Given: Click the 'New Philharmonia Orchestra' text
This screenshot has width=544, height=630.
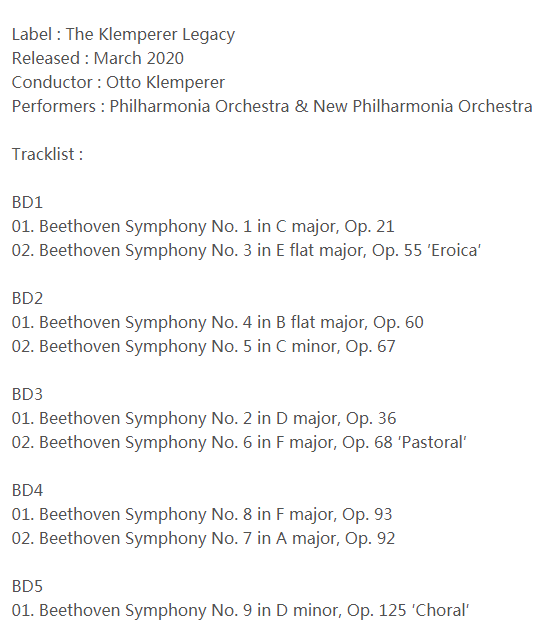Looking at the screenshot, I should [x=423, y=106].
